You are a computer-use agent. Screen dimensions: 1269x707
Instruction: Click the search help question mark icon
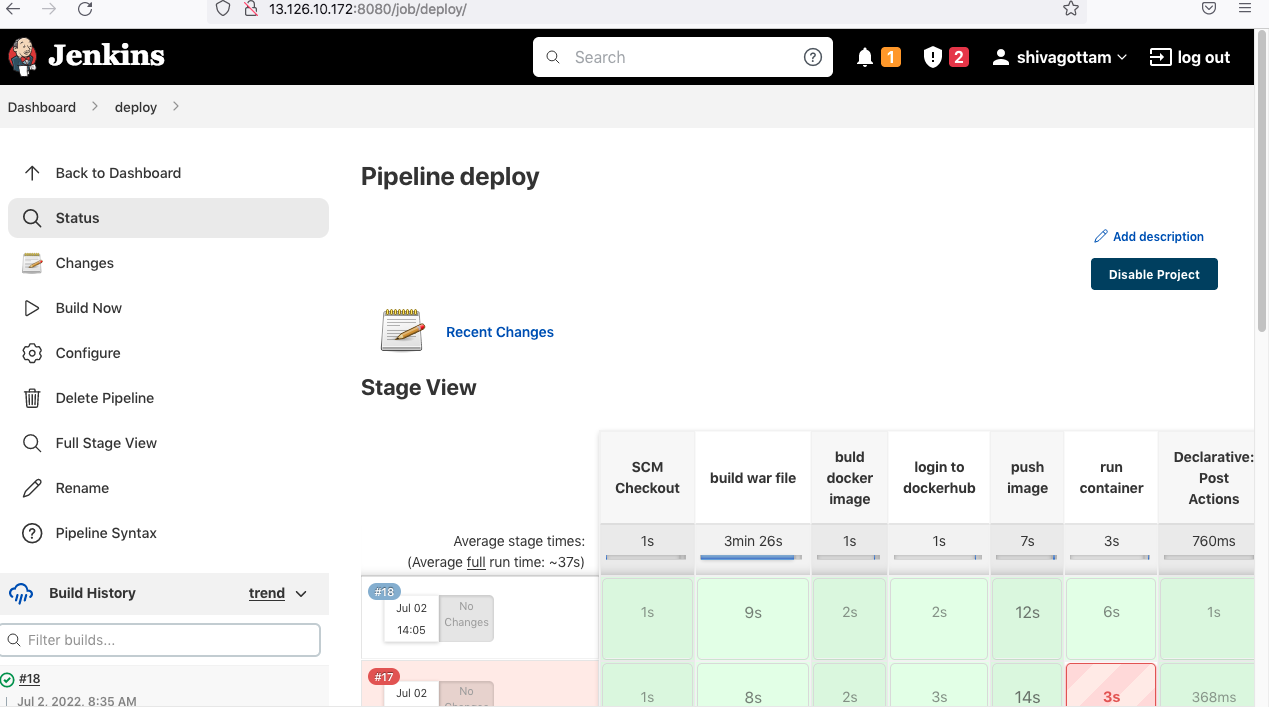coord(813,57)
